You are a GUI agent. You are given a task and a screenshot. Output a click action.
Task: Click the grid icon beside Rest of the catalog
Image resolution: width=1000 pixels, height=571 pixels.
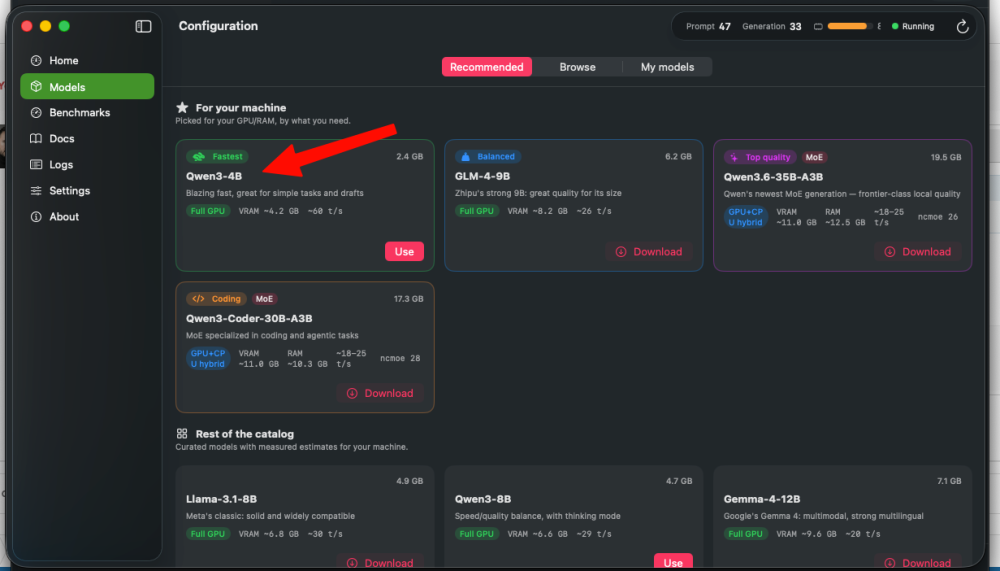[182, 434]
